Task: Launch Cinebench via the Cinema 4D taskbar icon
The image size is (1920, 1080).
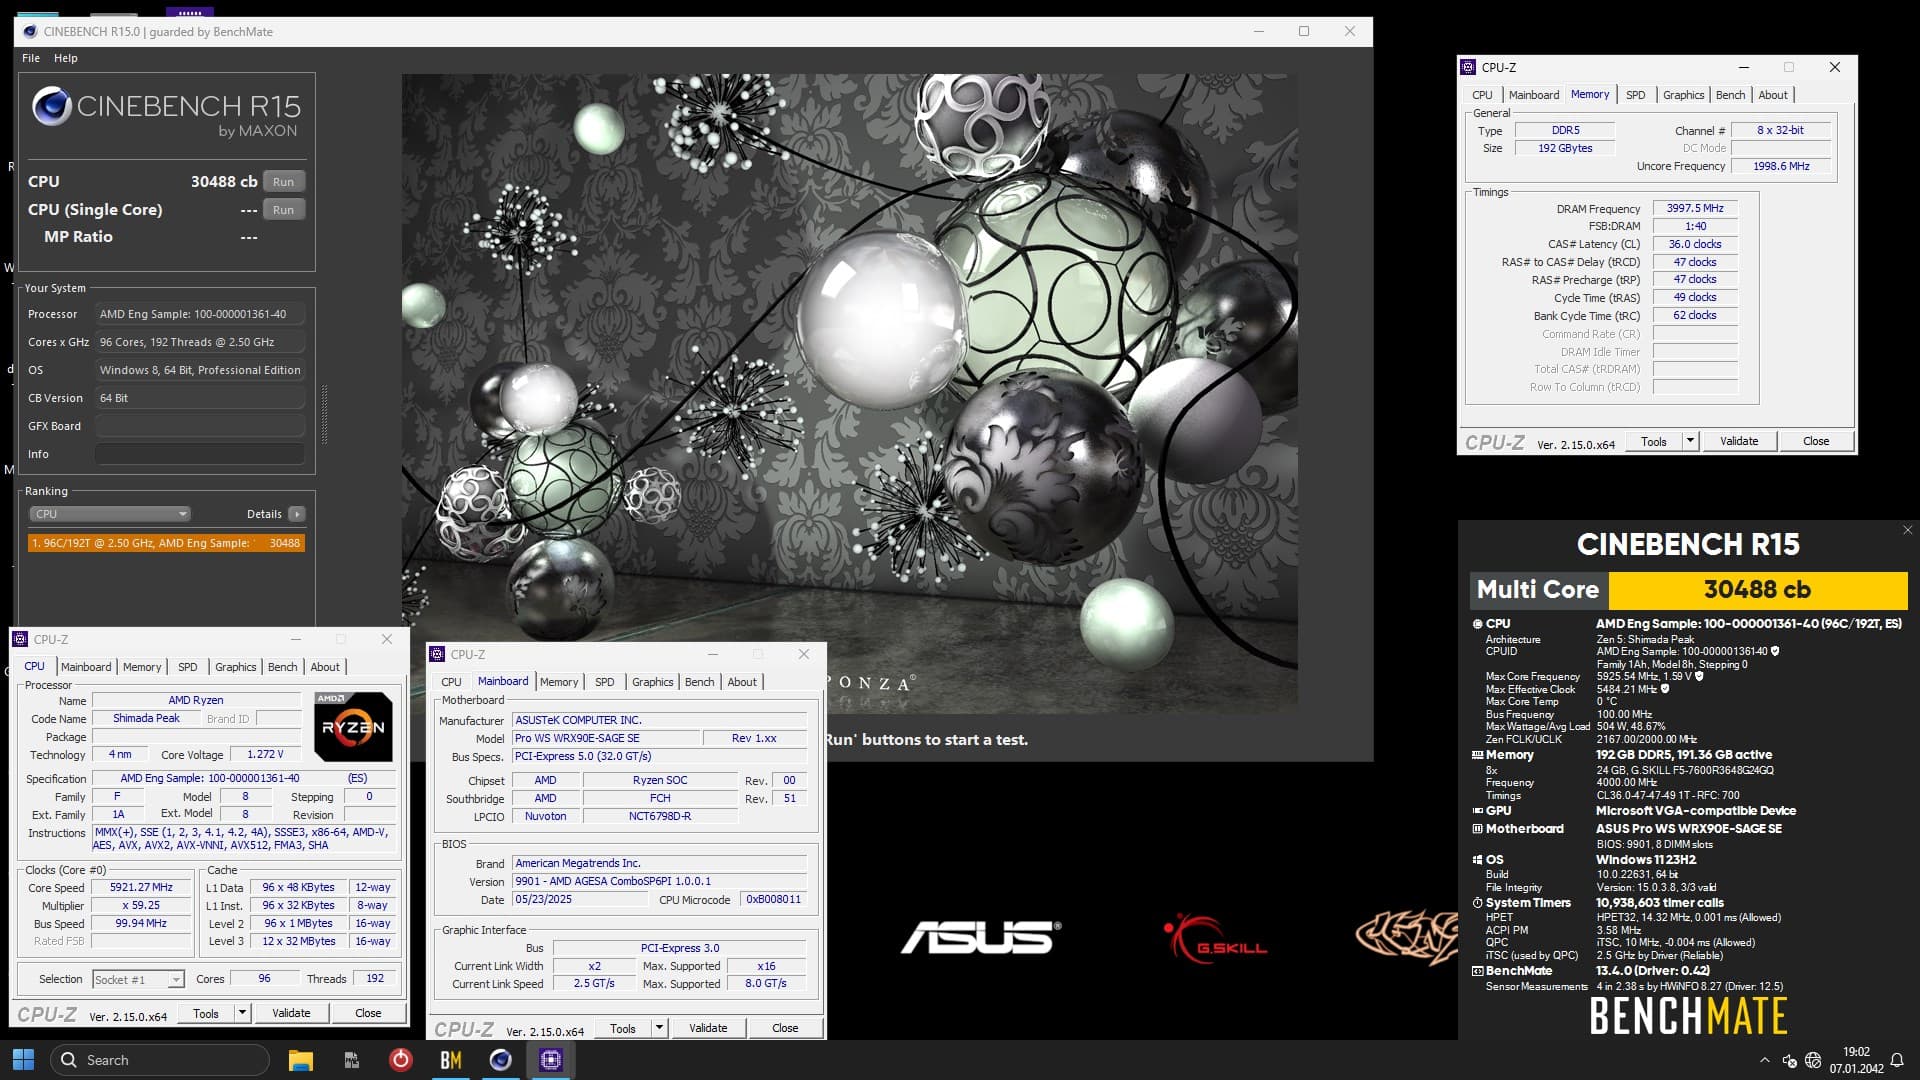Action: tap(500, 1059)
